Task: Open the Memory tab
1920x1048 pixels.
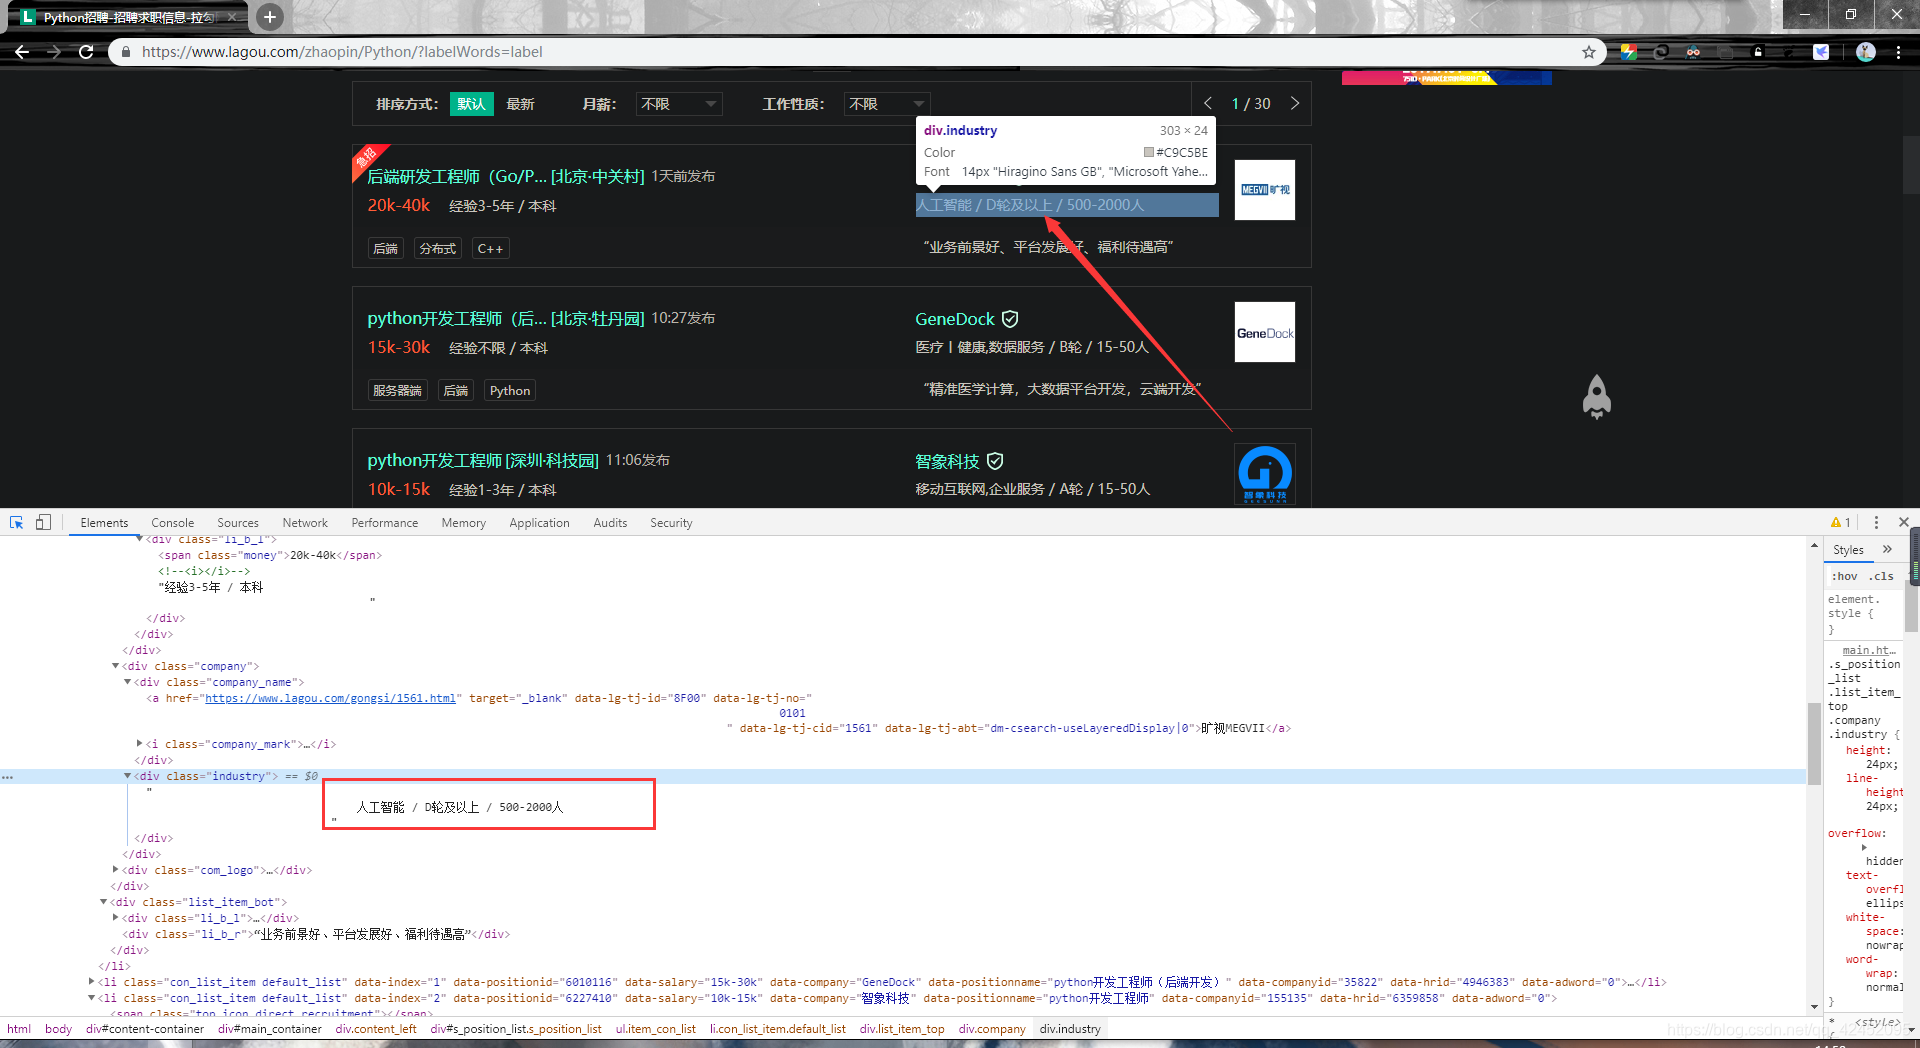Action: tap(464, 523)
